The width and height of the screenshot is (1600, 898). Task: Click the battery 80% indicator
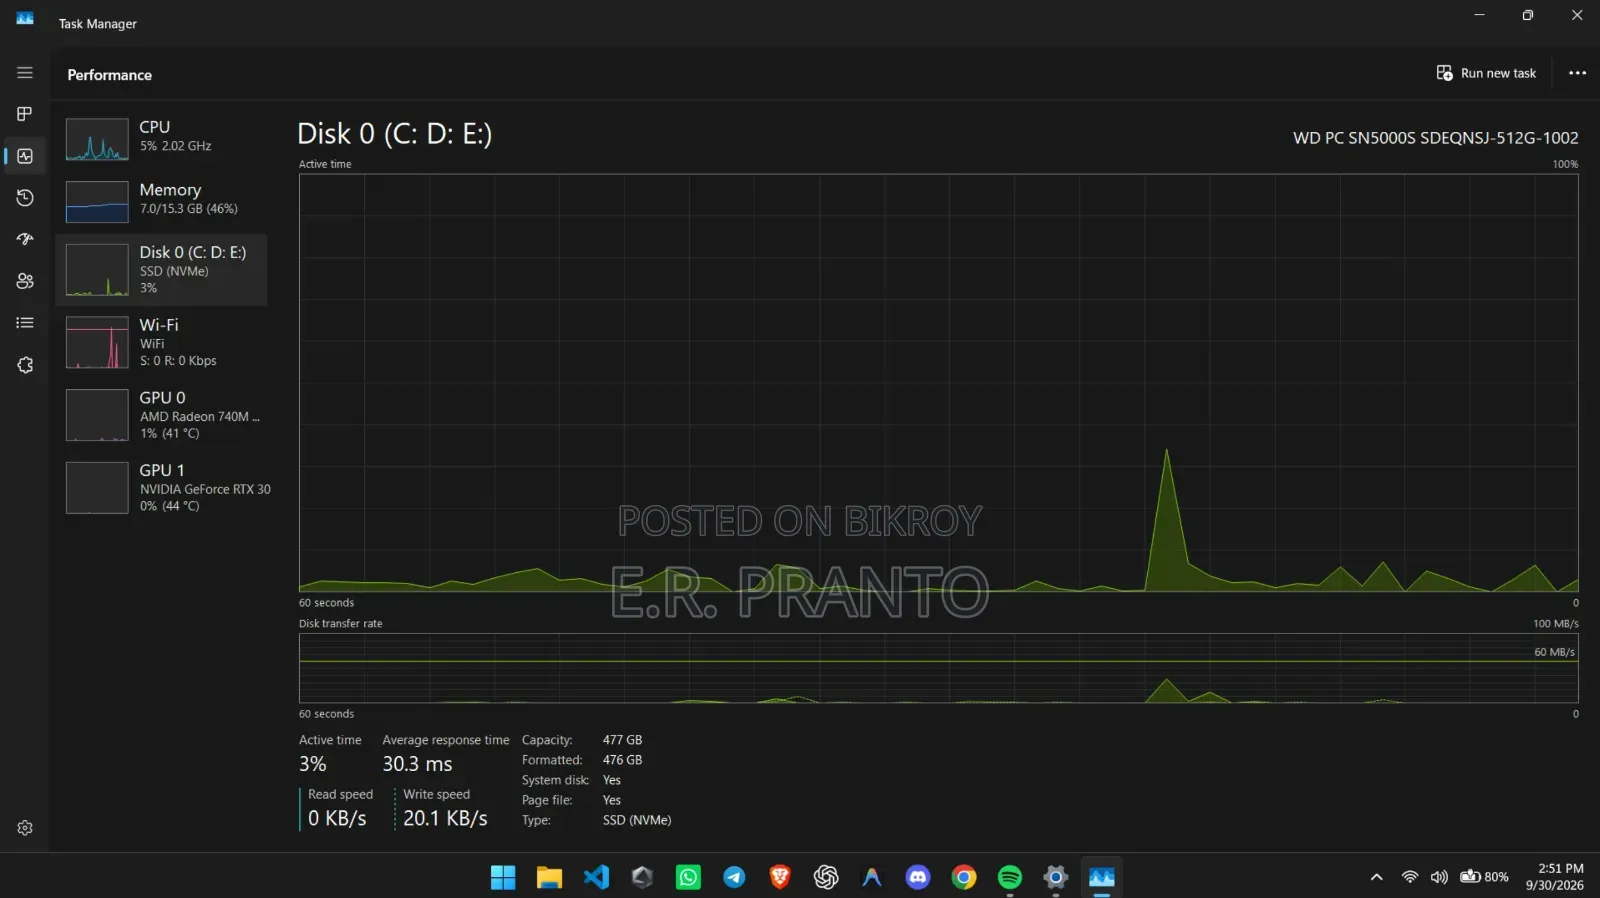click(x=1484, y=877)
